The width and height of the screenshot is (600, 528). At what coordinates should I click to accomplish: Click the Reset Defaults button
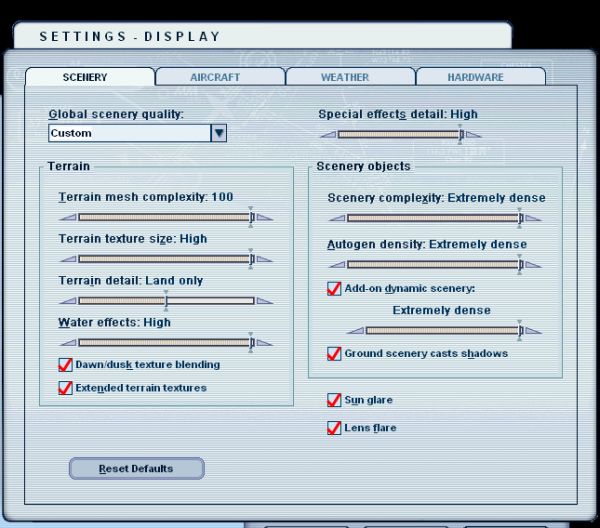137,468
